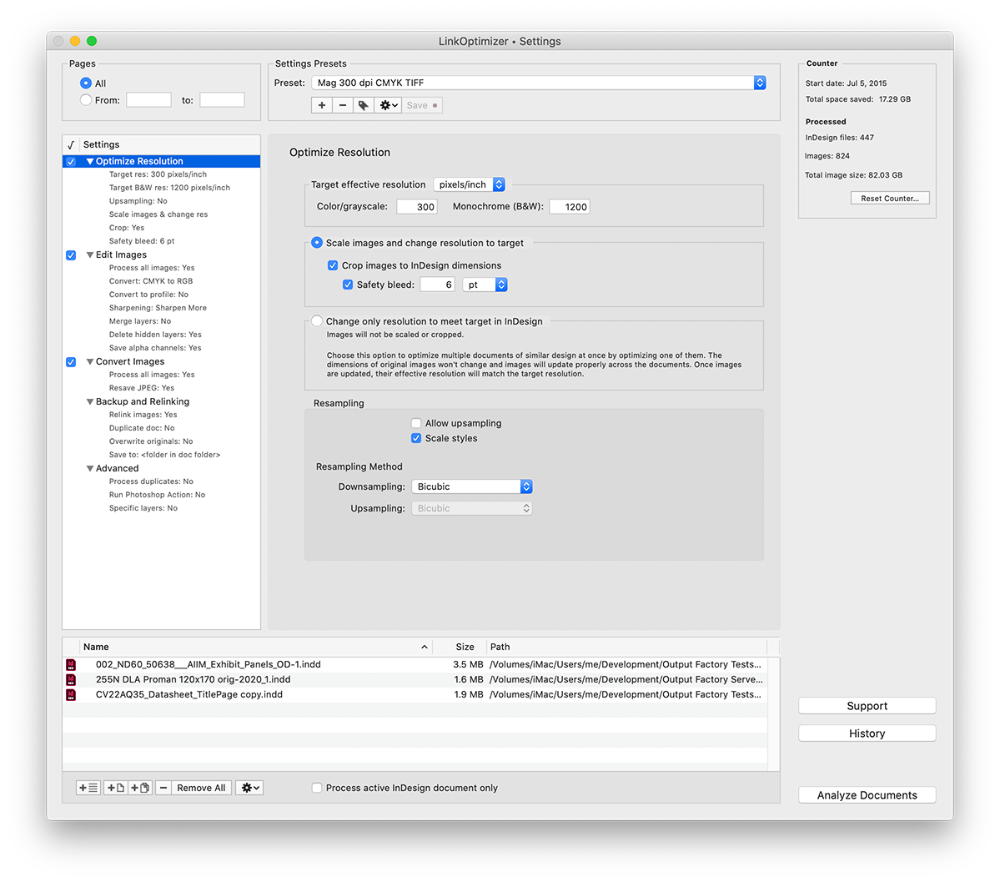Open Edit Images settings category
1000x882 pixels.
(x=121, y=254)
